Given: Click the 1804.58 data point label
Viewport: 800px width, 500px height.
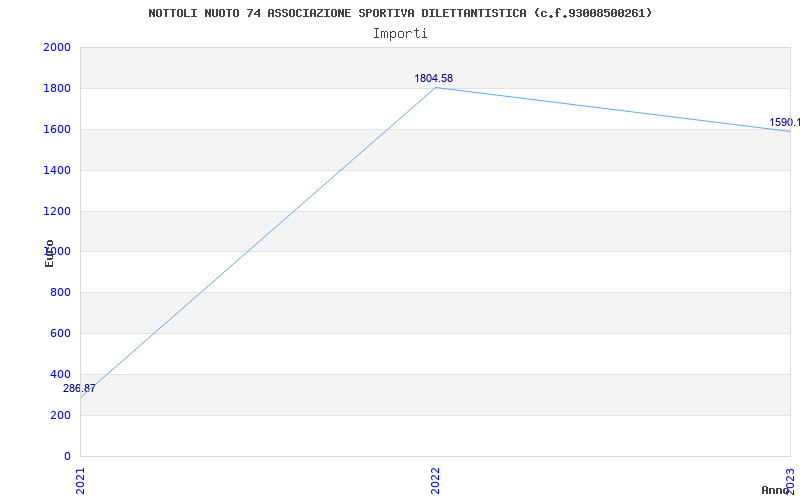Looking at the screenshot, I should point(433,79).
